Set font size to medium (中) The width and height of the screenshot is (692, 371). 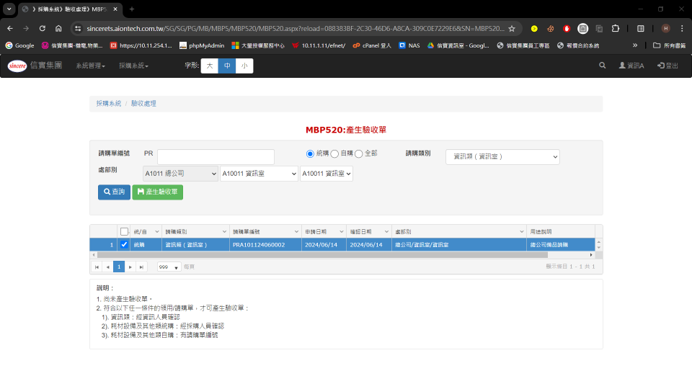click(x=227, y=66)
